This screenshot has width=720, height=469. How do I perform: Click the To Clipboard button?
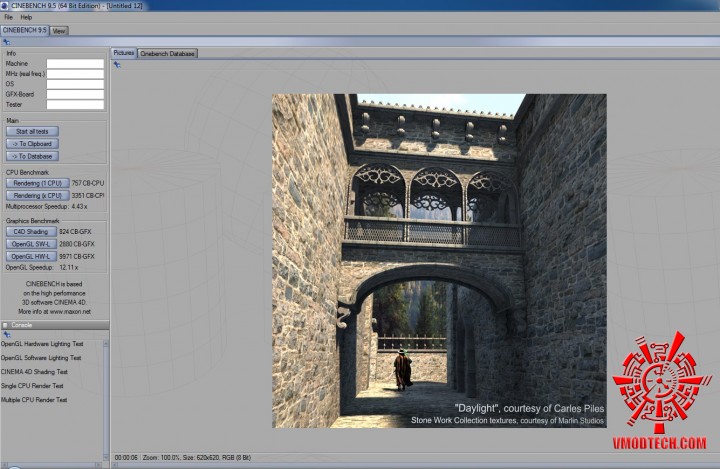32,144
